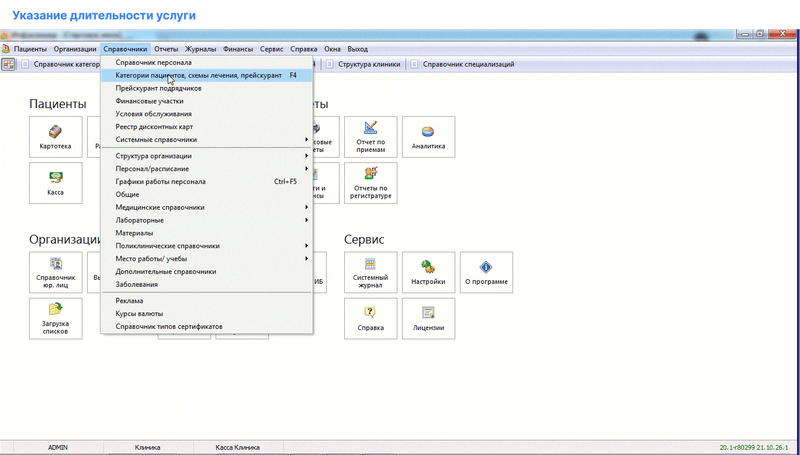Open the Справка menu in menu bar
The width and height of the screenshot is (800, 455).
[x=304, y=49]
